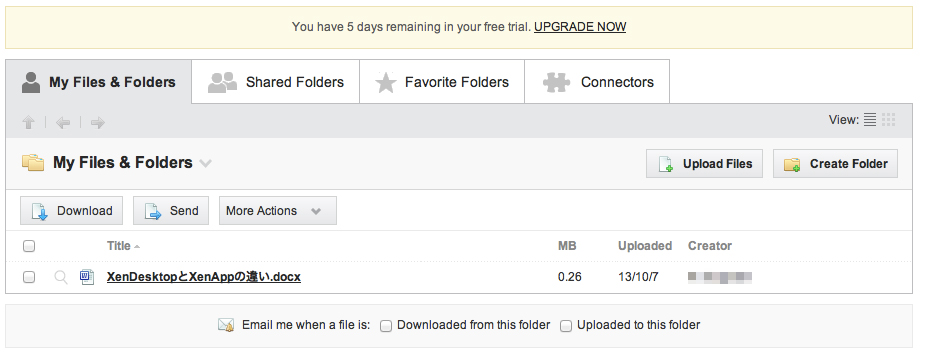Open the Connectors tab
926x361 pixels.
[x=597, y=82]
